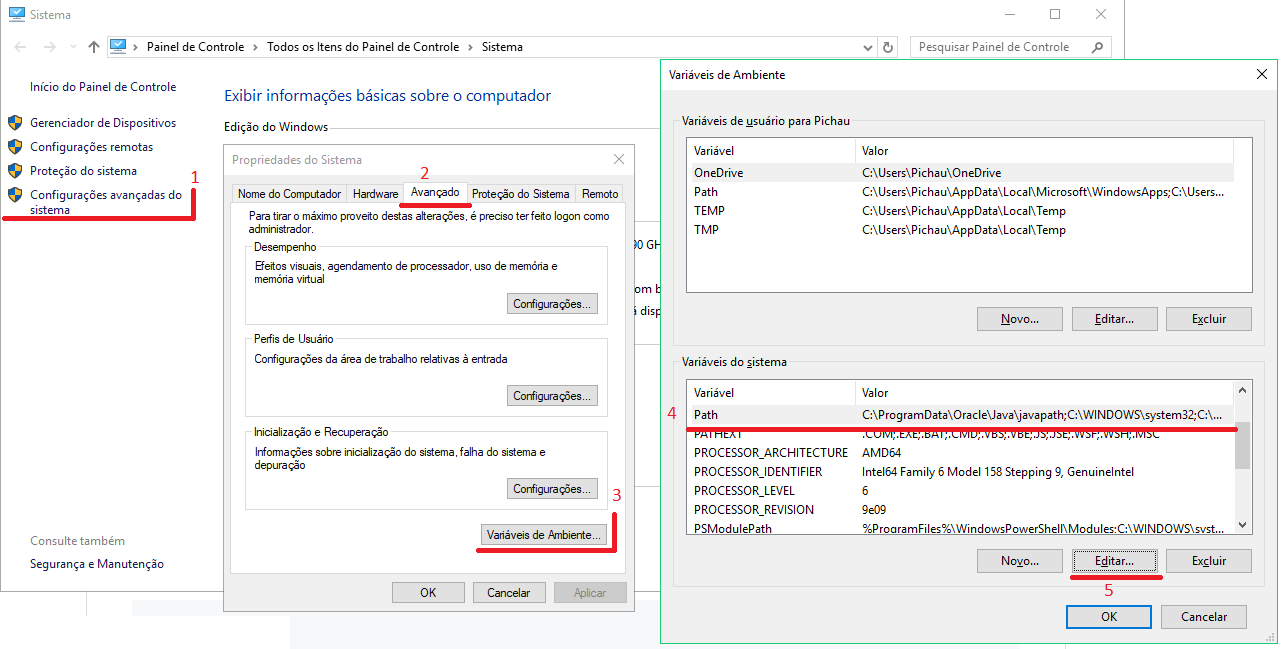Switch to the Remoto tab
The height and width of the screenshot is (649, 1281).
600,194
